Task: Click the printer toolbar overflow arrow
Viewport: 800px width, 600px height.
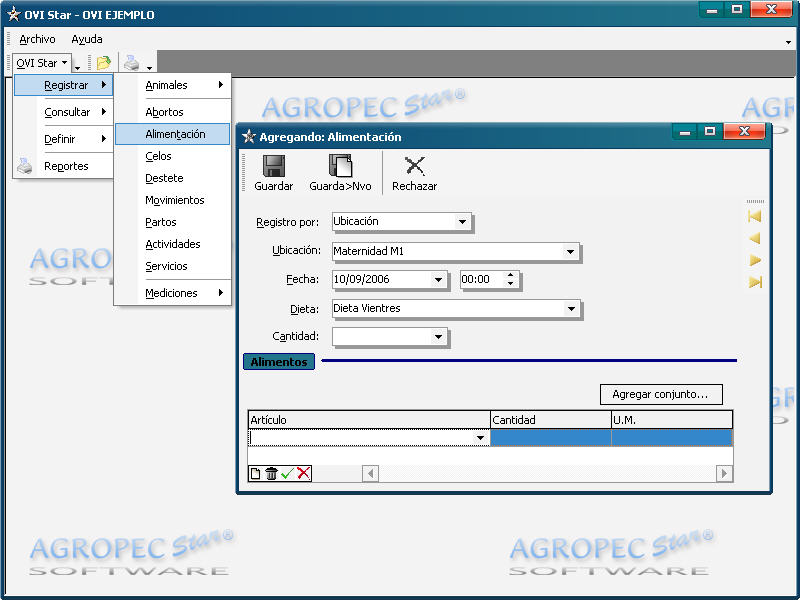Action: pos(149,67)
